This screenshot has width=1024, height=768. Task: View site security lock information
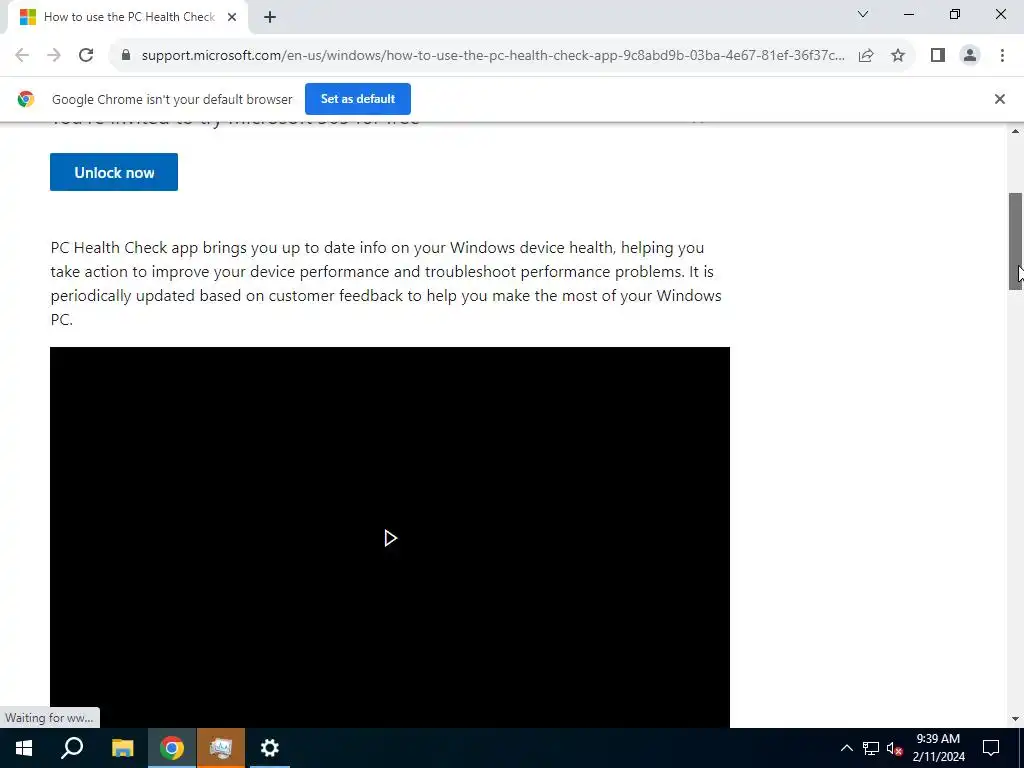click(x=126, y=55)
